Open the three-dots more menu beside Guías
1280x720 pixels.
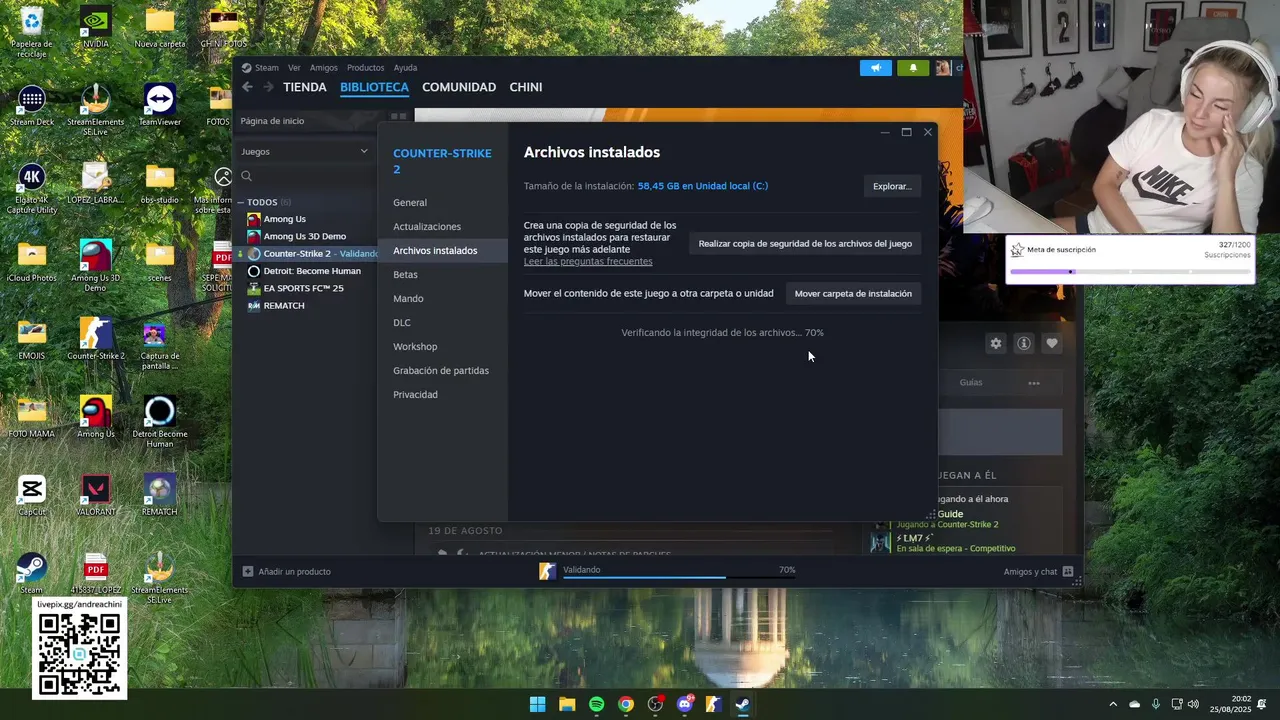tap(1034, 383)
